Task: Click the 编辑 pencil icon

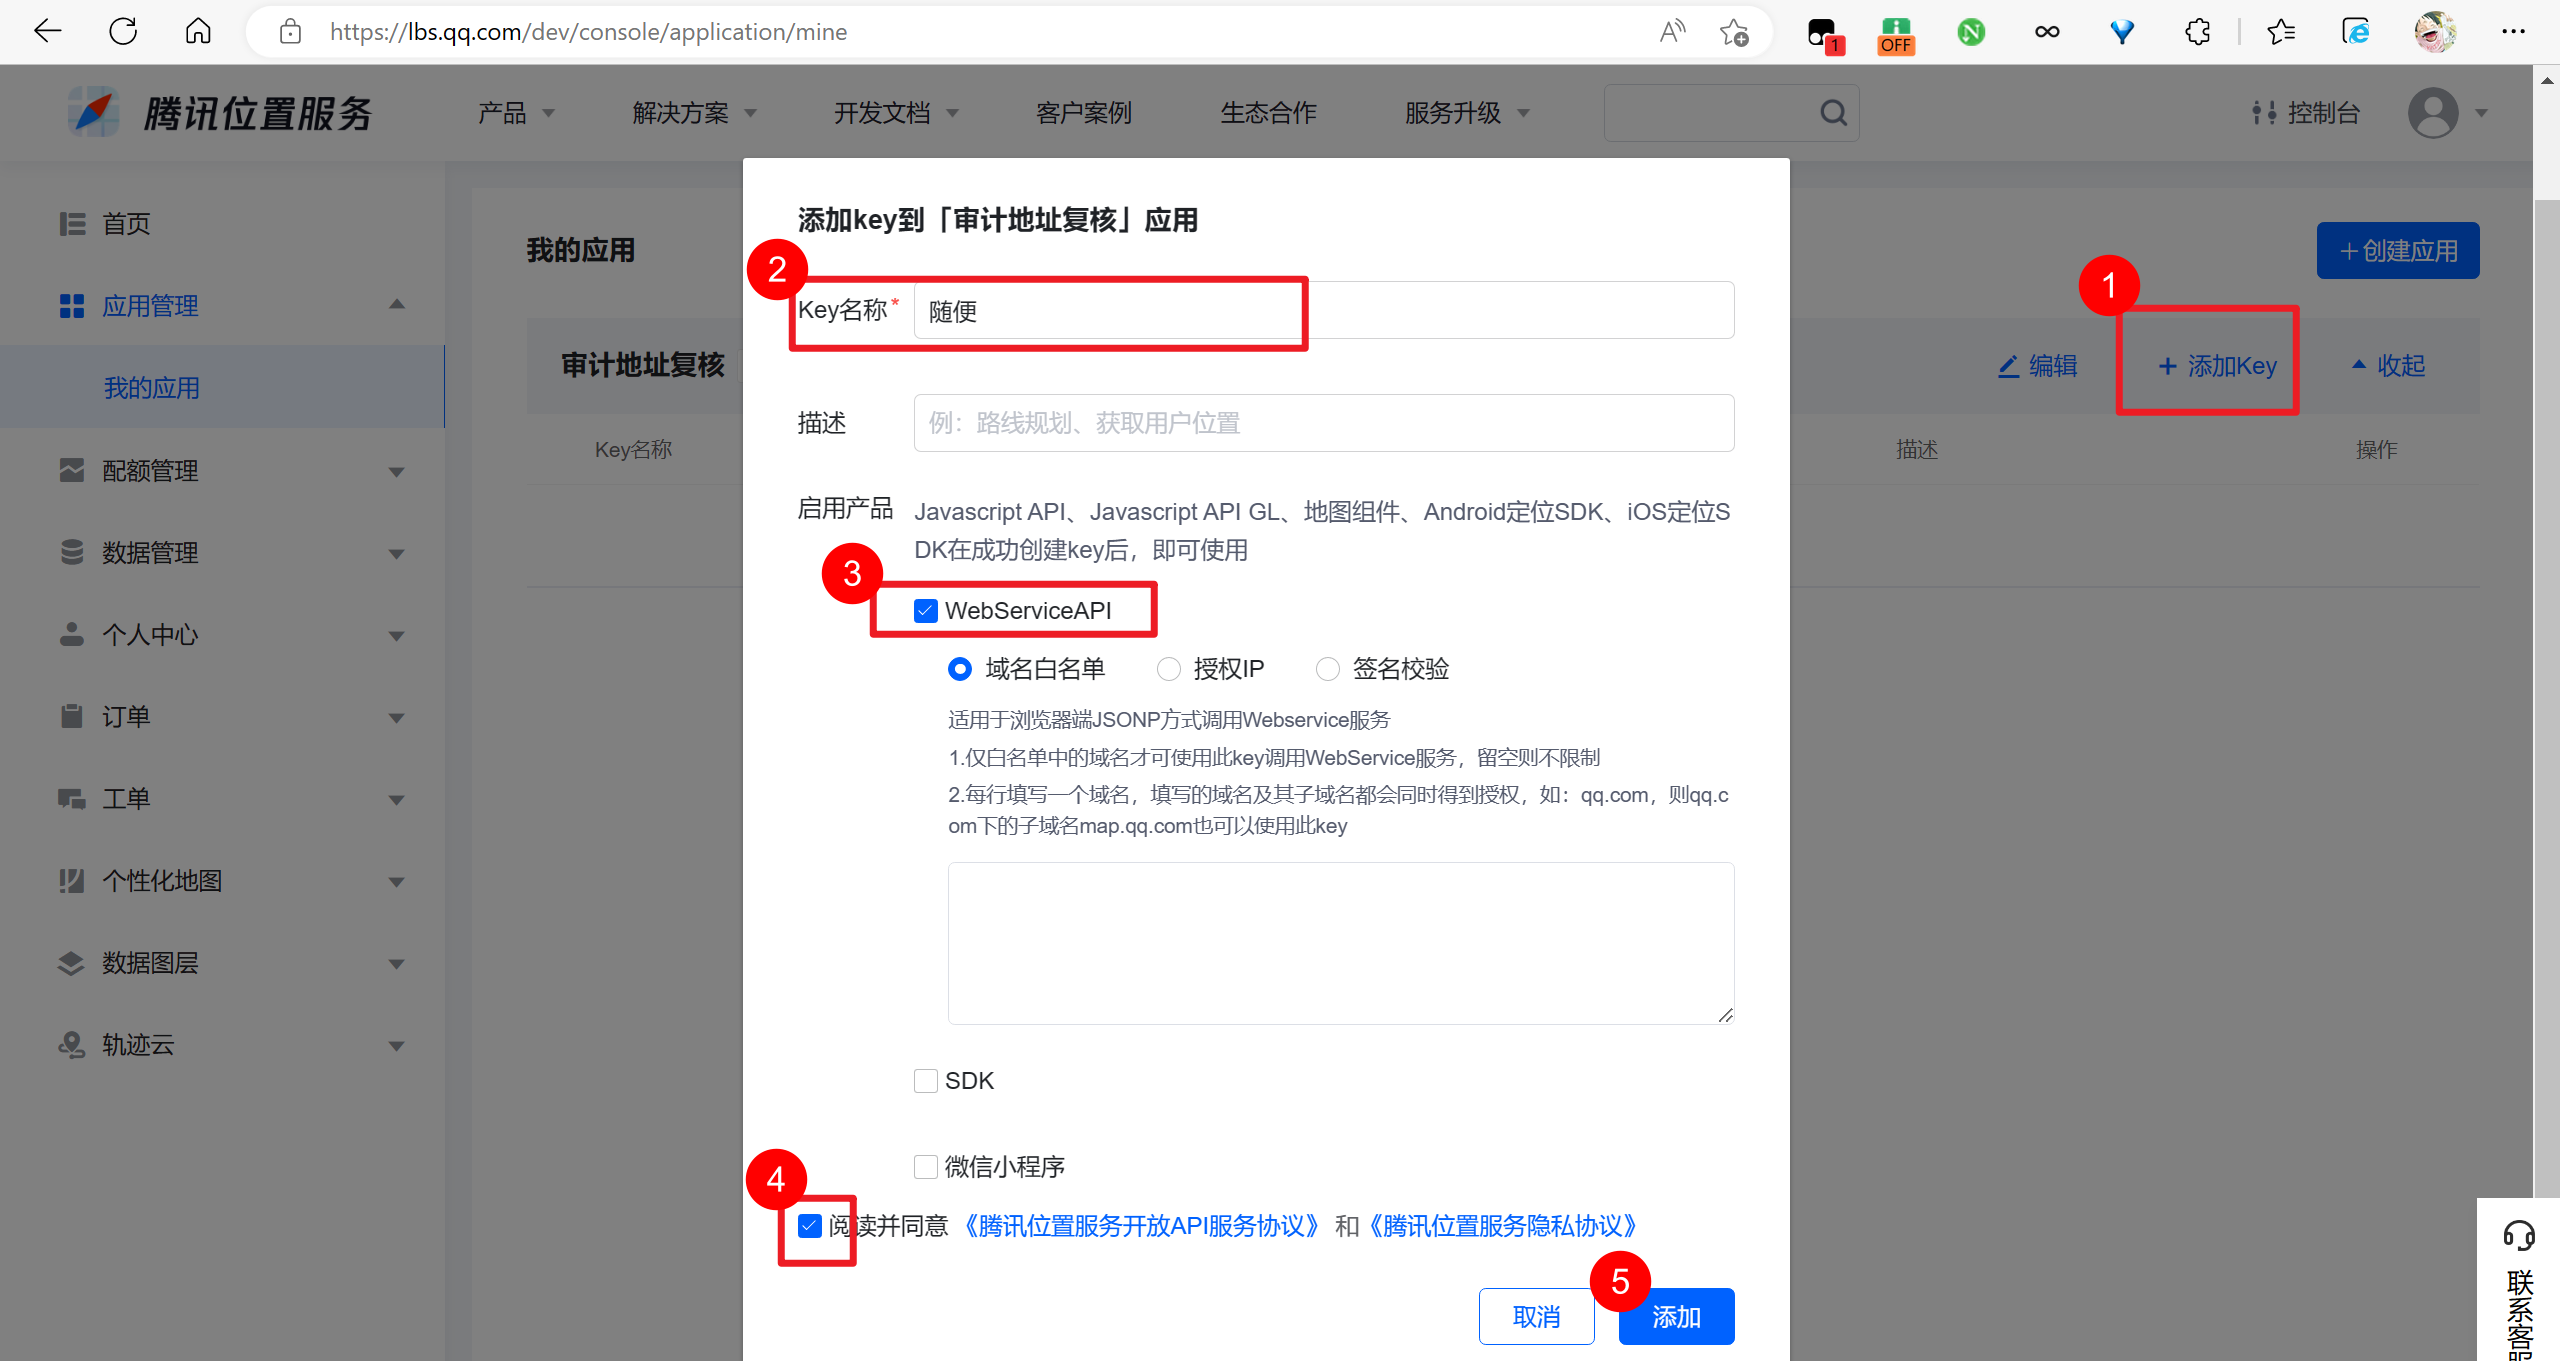Action: click(2008, 366)
